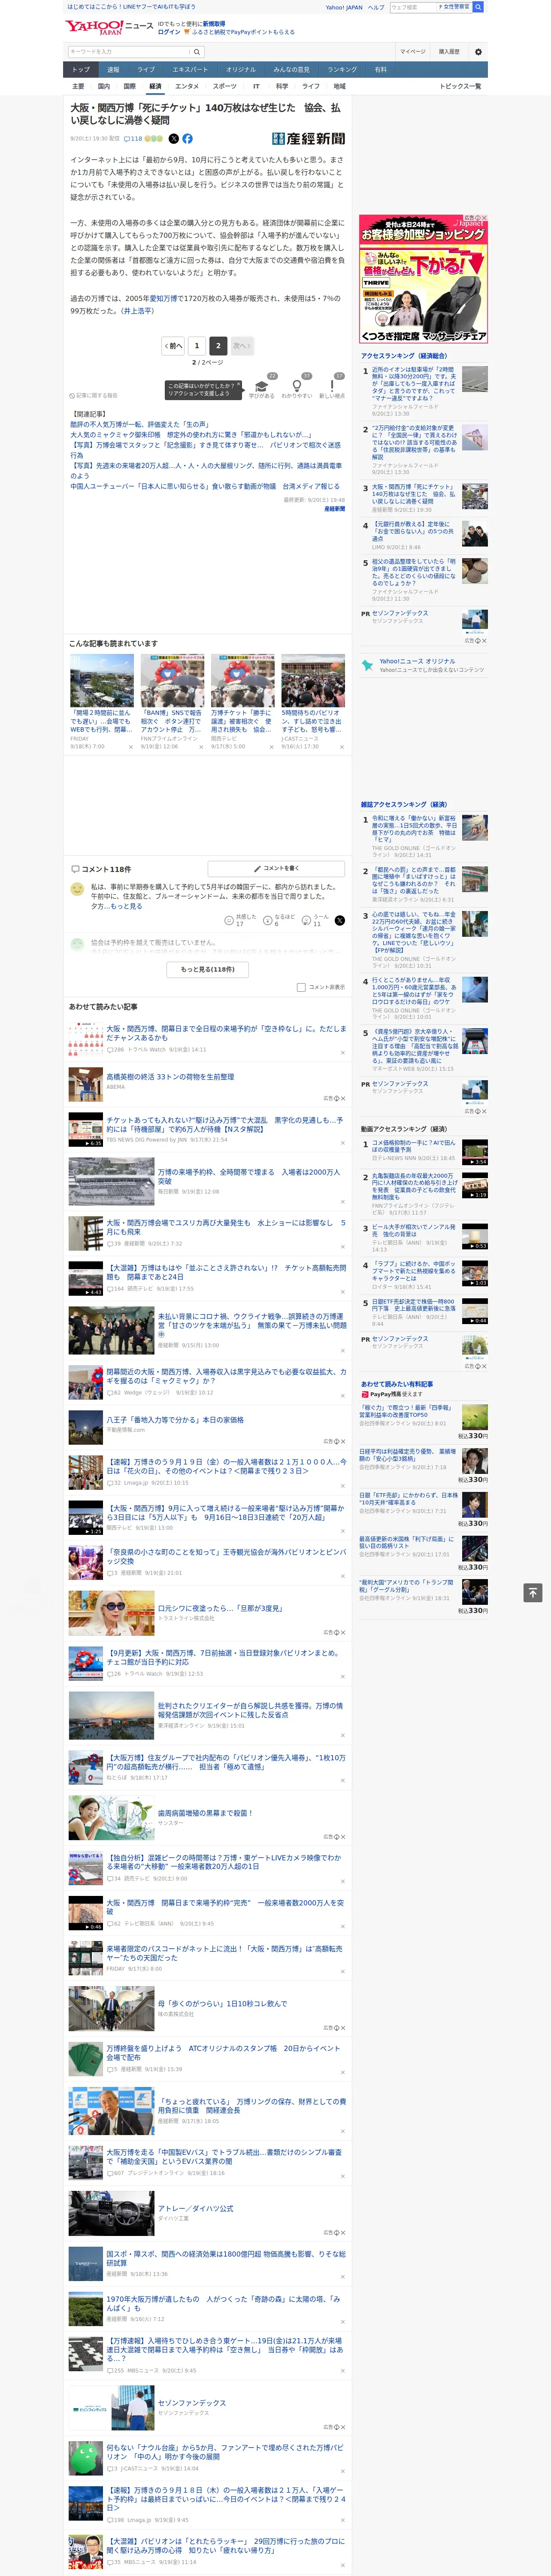
Task: Click コメントを書く button
Action: click(276, 868)
